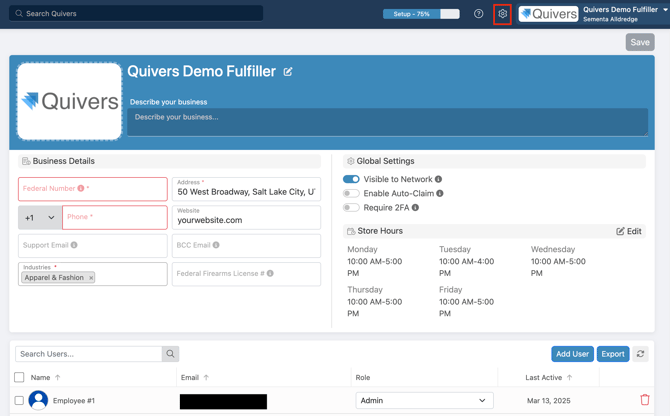670x416 pixels.
Task: Click the Federal Firearms License field
Action: coord(246,274)
